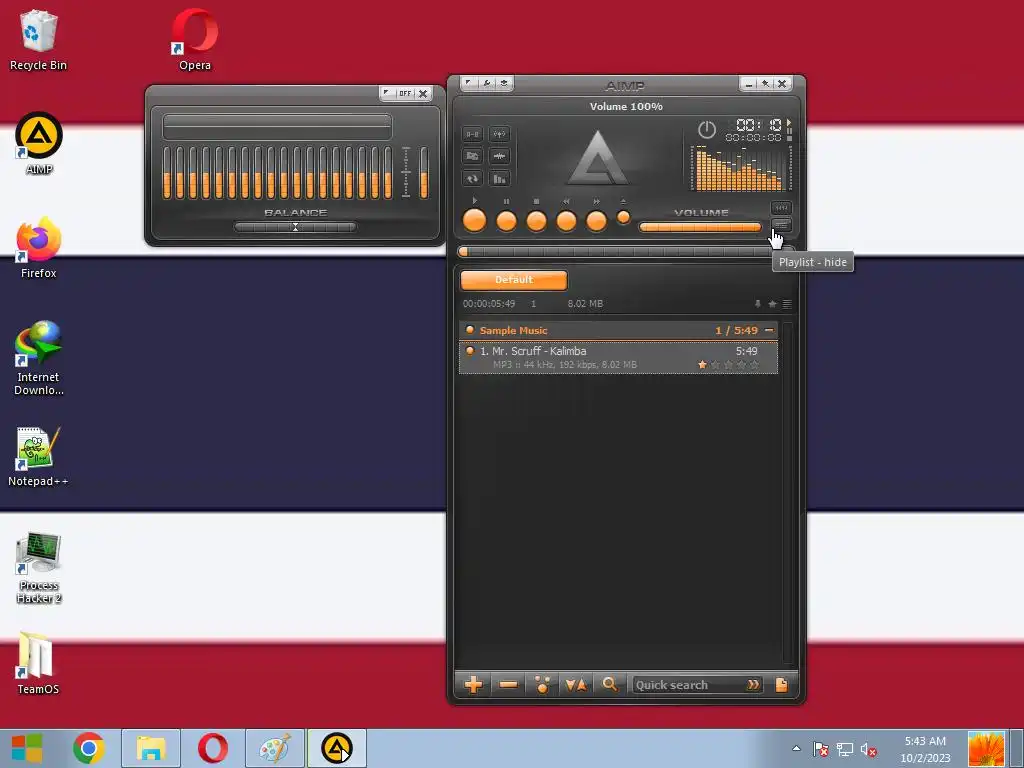This screenshot has width=1024, height=768.
Task: Open the internet radio capture icon
Action: click(499, 134)
